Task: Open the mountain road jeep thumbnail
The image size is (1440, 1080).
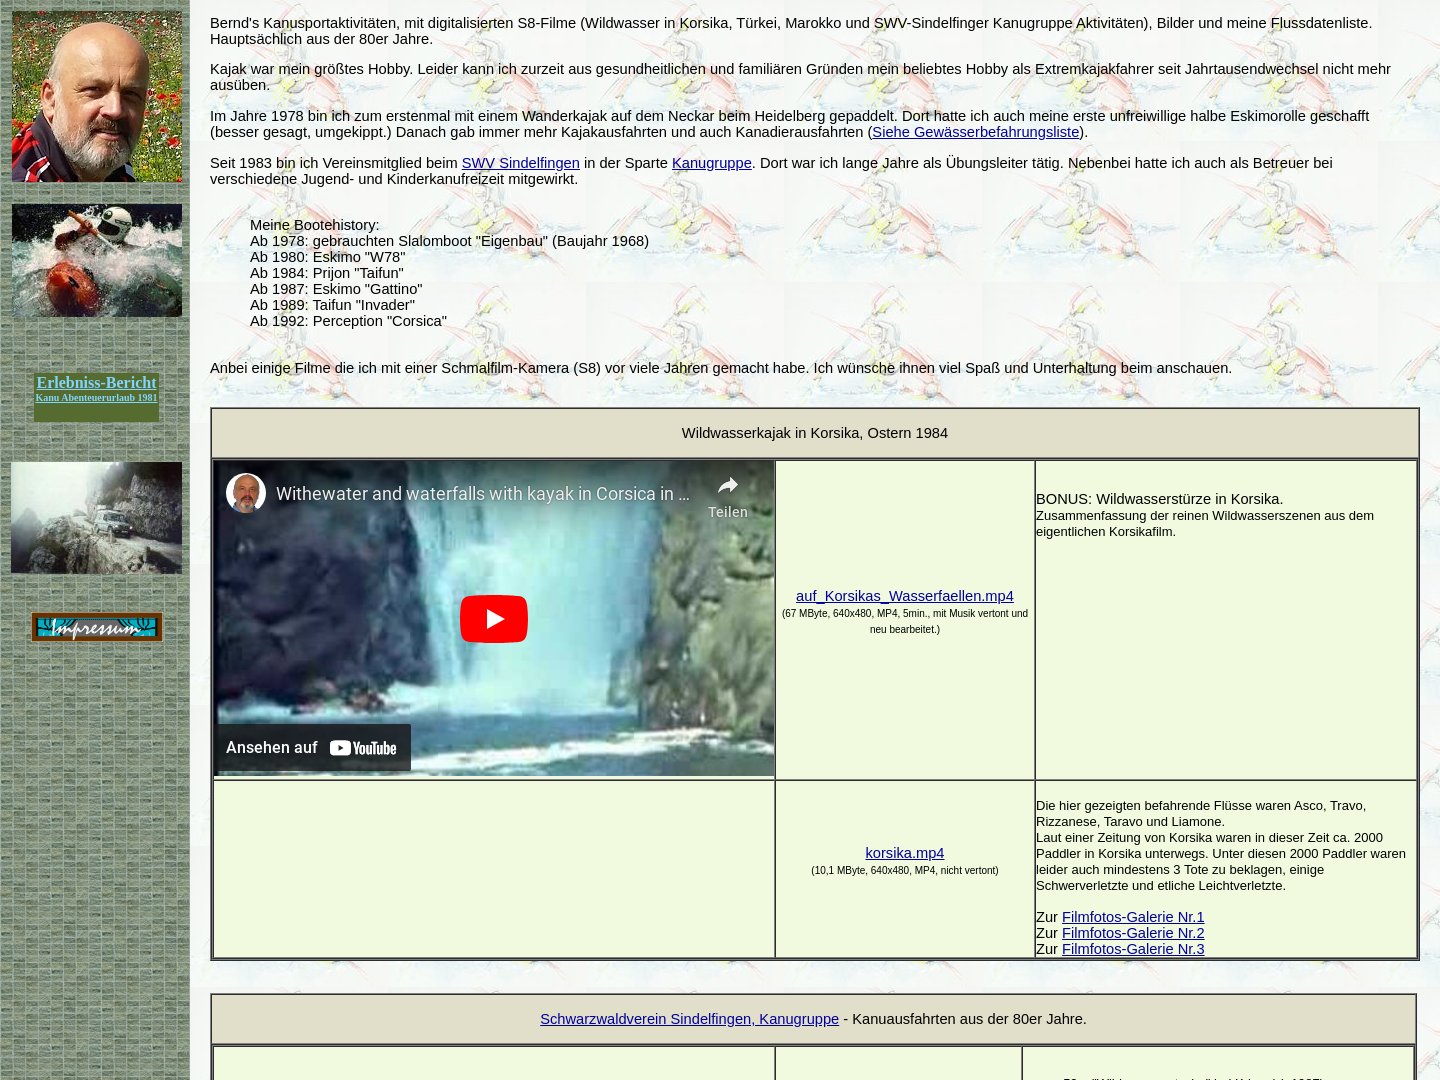Action: pyautogui.click(x=96, y=518)
